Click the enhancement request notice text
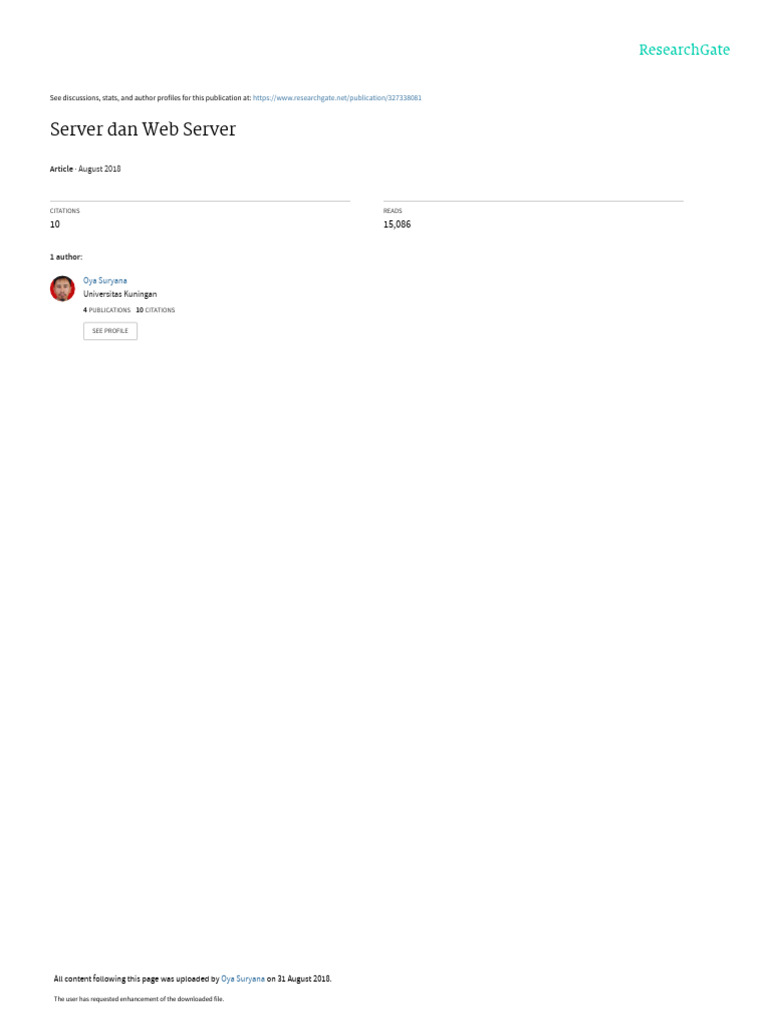 coord(138,999)
